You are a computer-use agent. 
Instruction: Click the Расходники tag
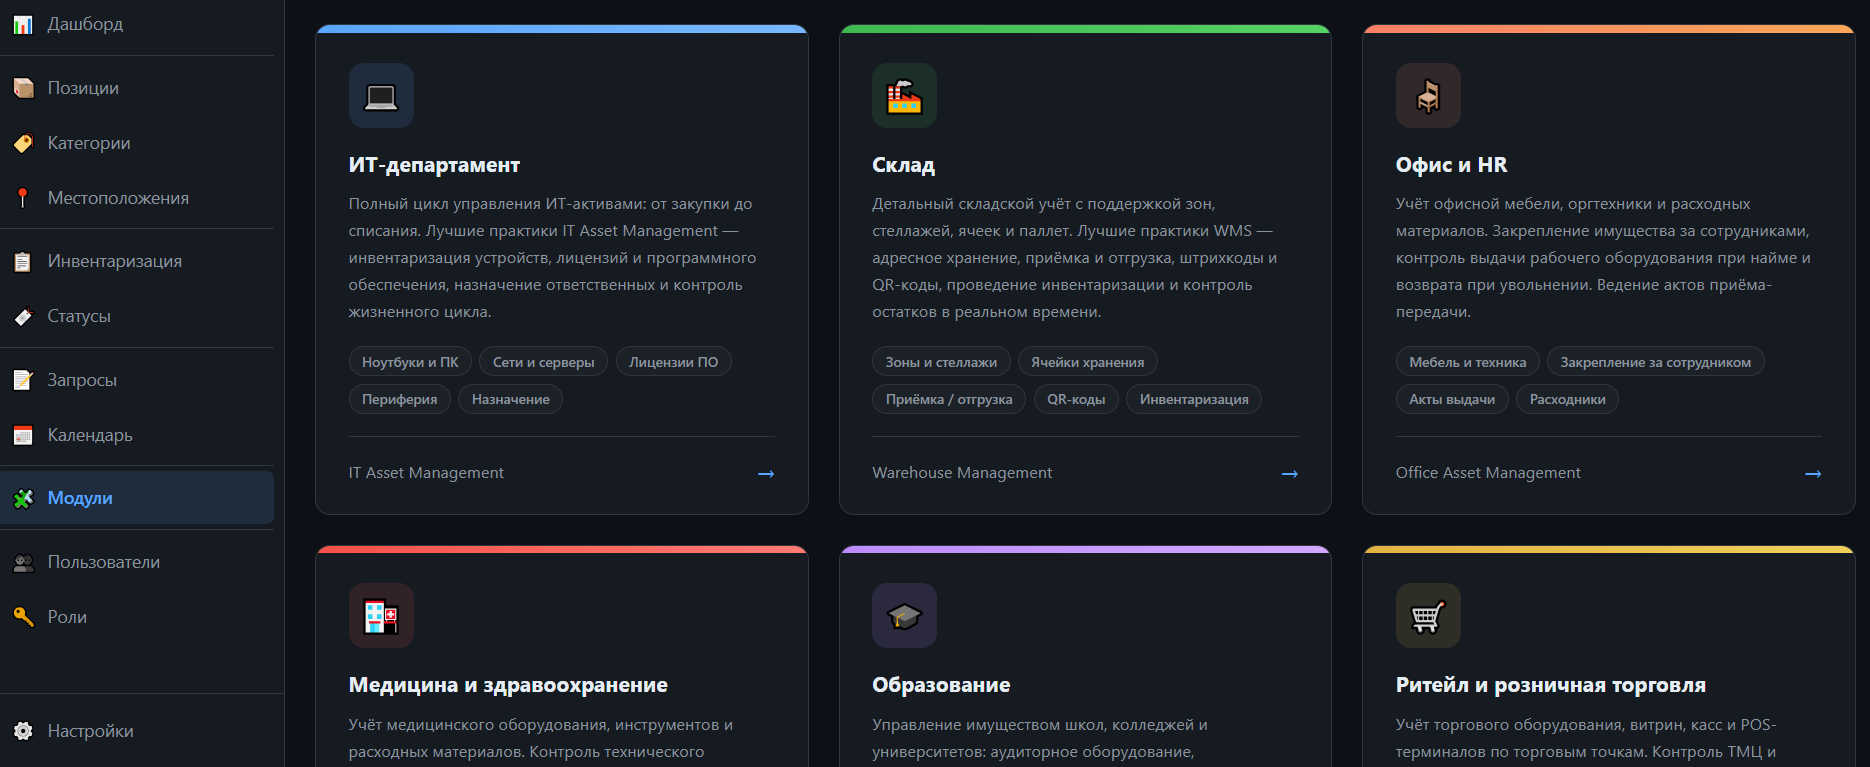pyautogui.click(x=1568, y=399)
